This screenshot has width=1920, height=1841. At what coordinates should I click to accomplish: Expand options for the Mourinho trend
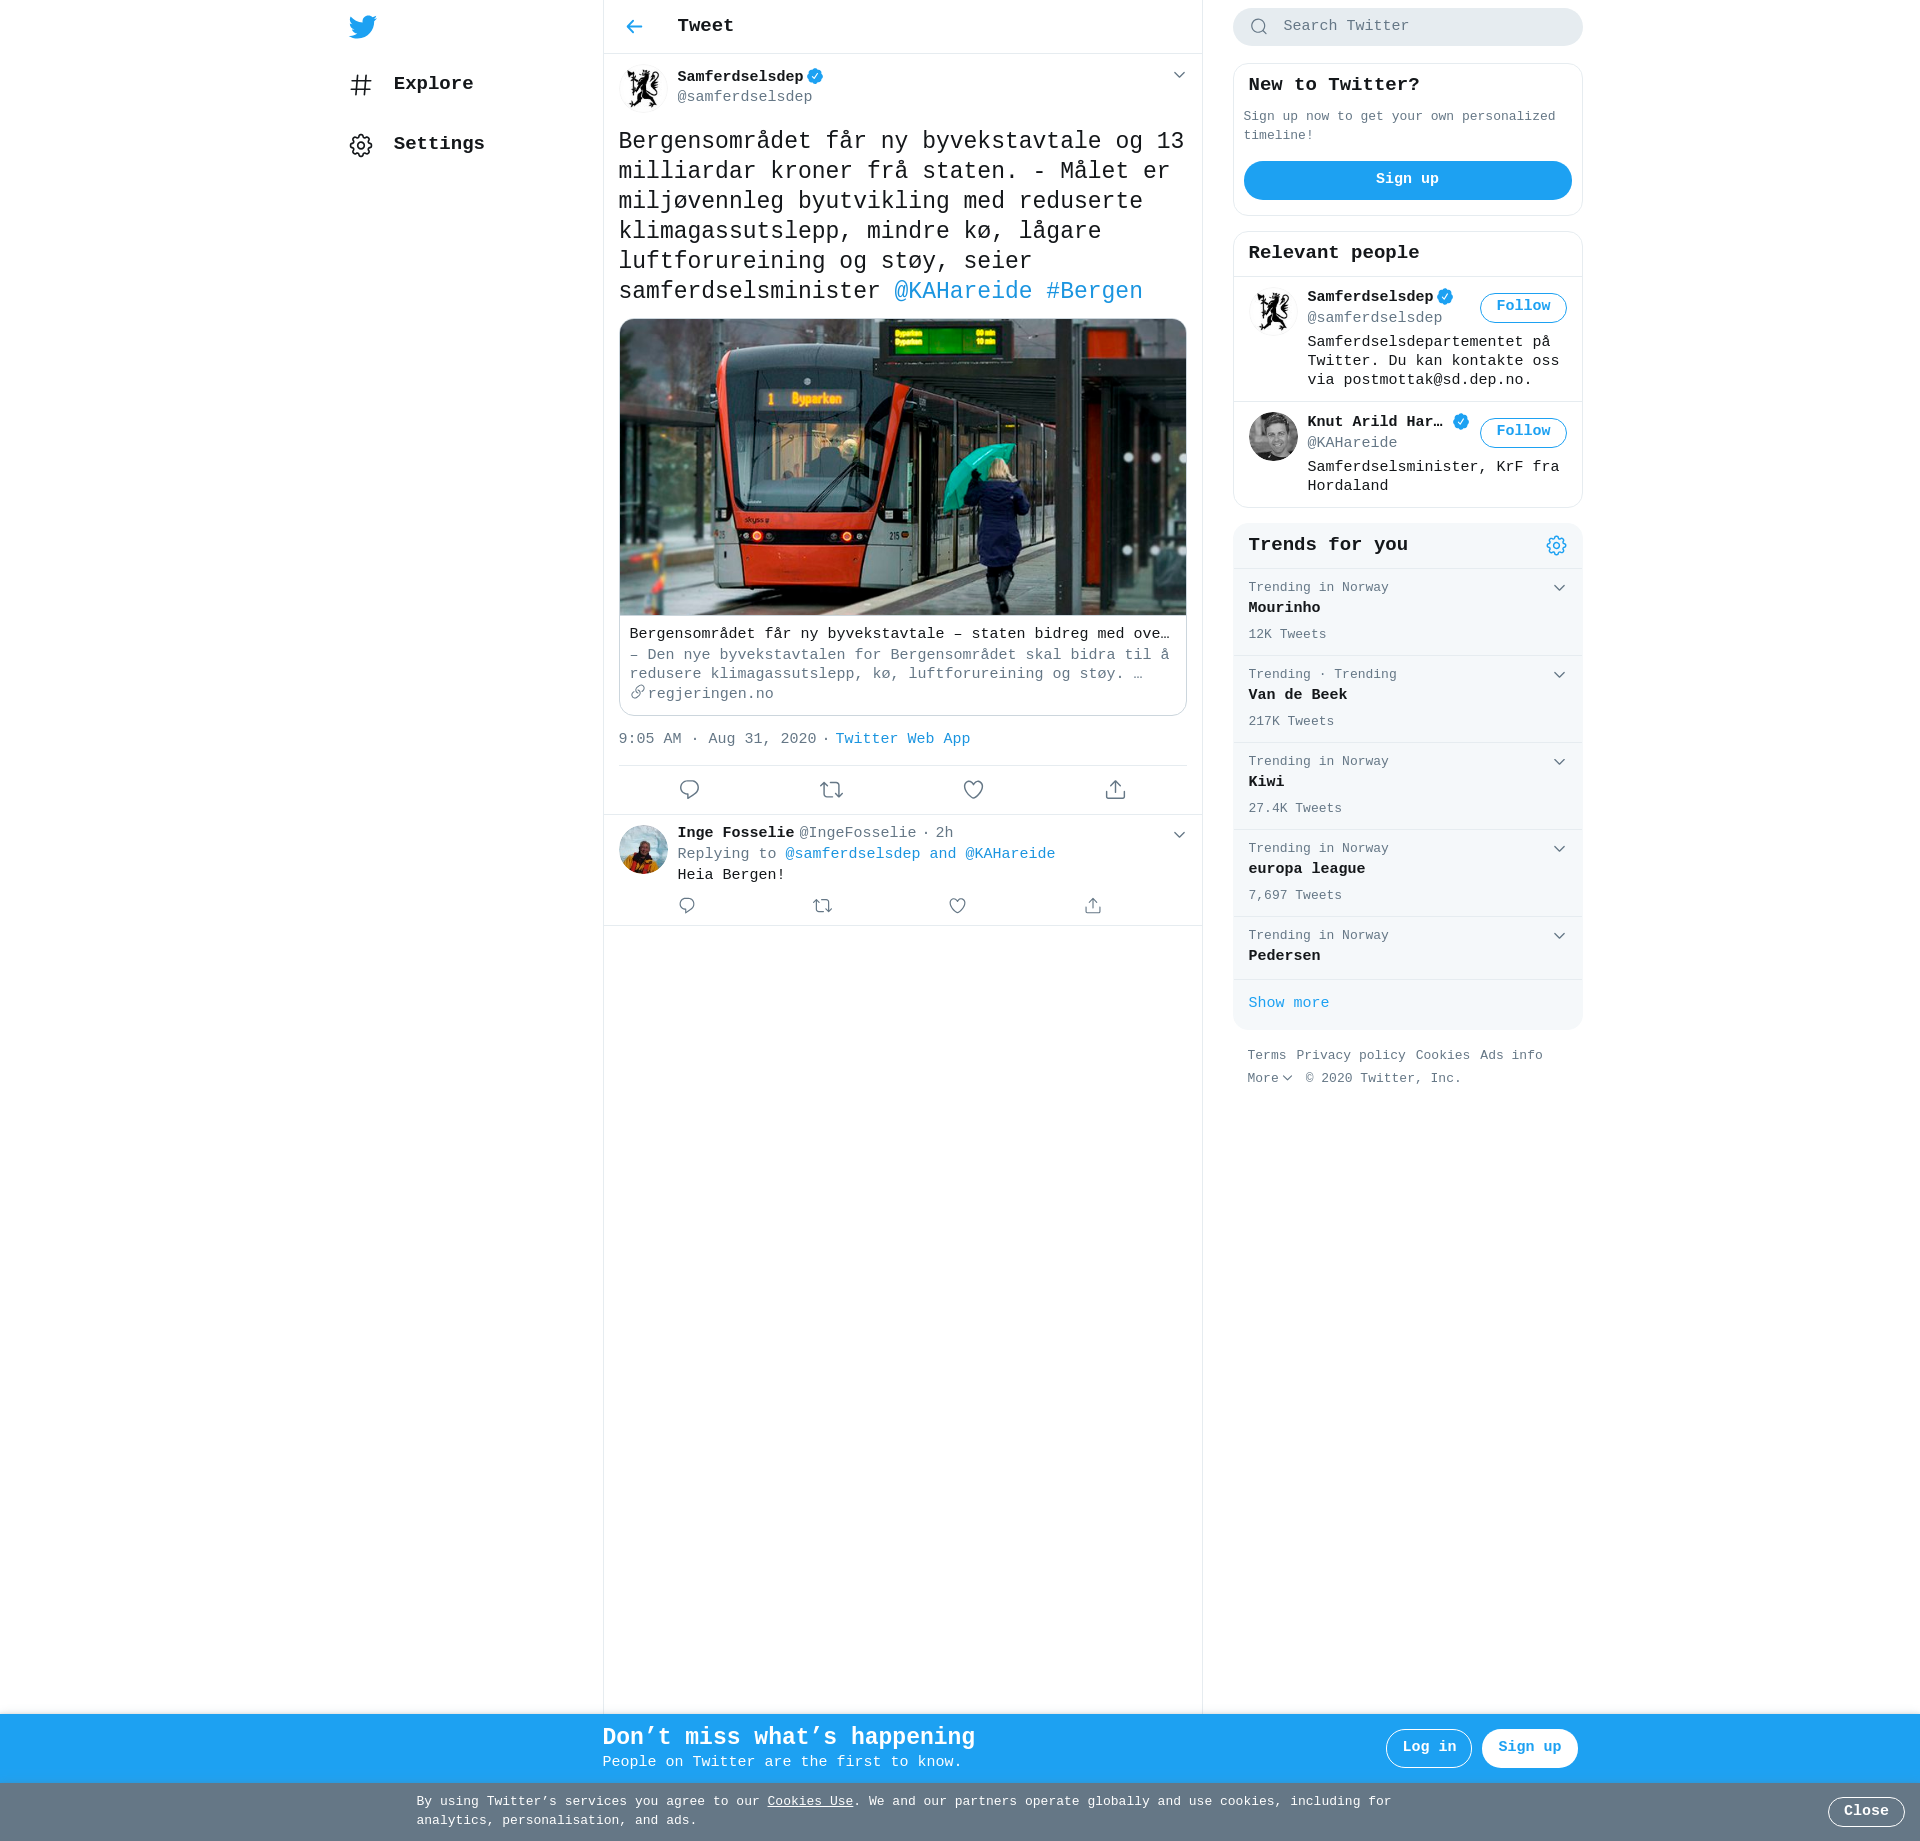coord(1559,588)
